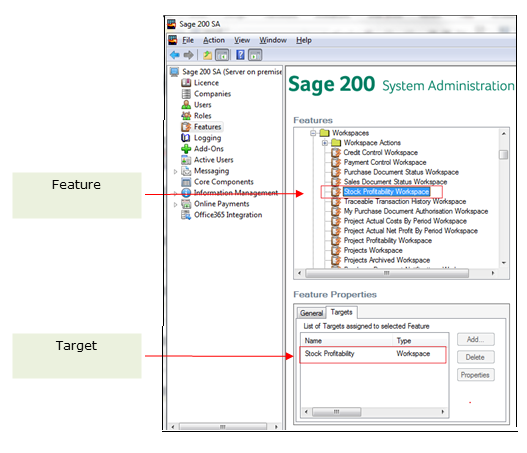Click the Logging book icon
Viewport: 527px width, 453px height.
coord(186,138)
